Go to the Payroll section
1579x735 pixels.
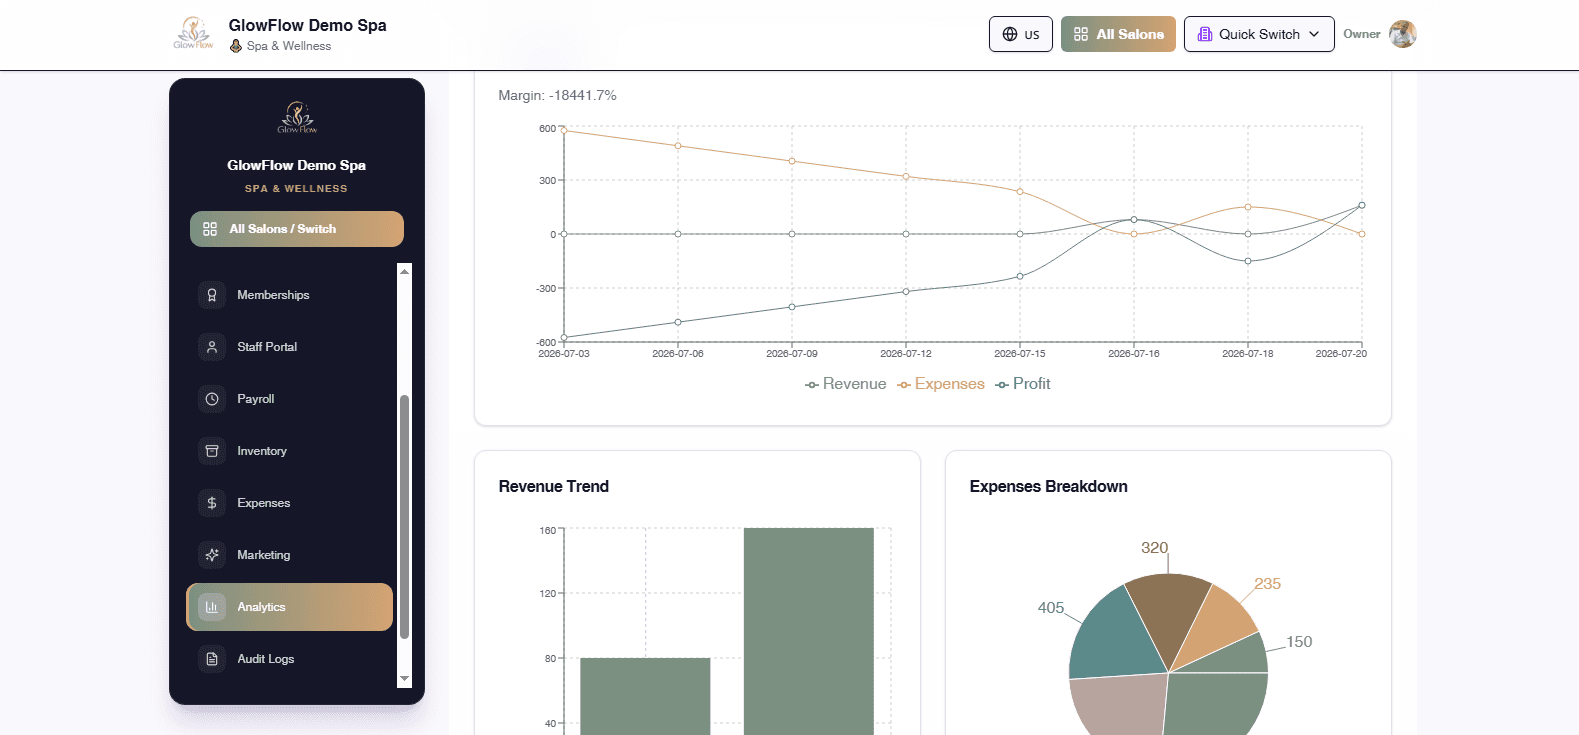tap(290, 399)
